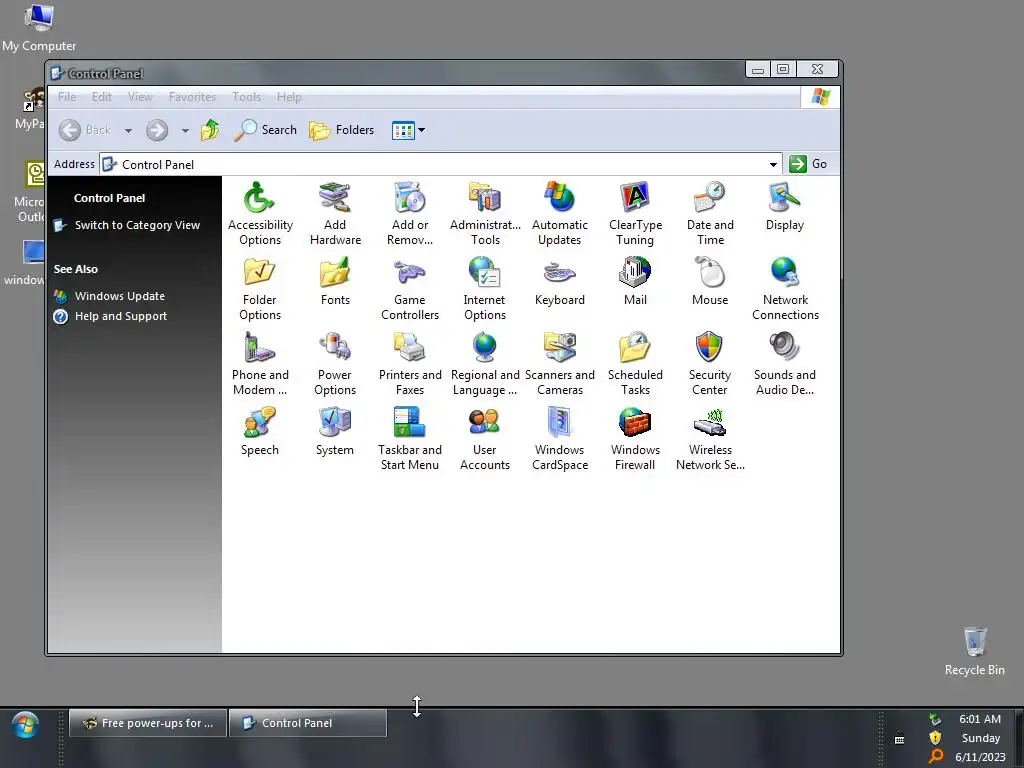Select Scheduled Tasks icon
Screen dimensions: 1024x768
635,364
